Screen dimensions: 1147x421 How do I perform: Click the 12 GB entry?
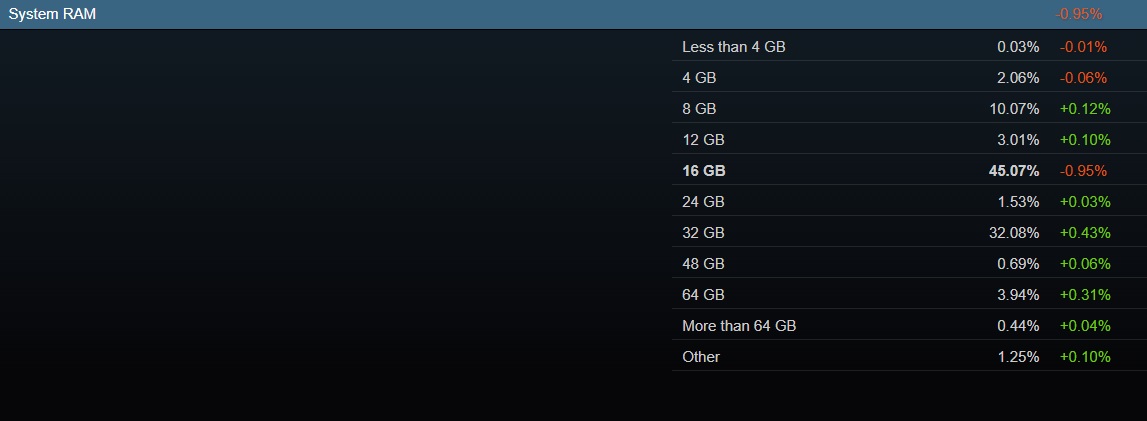(703, 140)
